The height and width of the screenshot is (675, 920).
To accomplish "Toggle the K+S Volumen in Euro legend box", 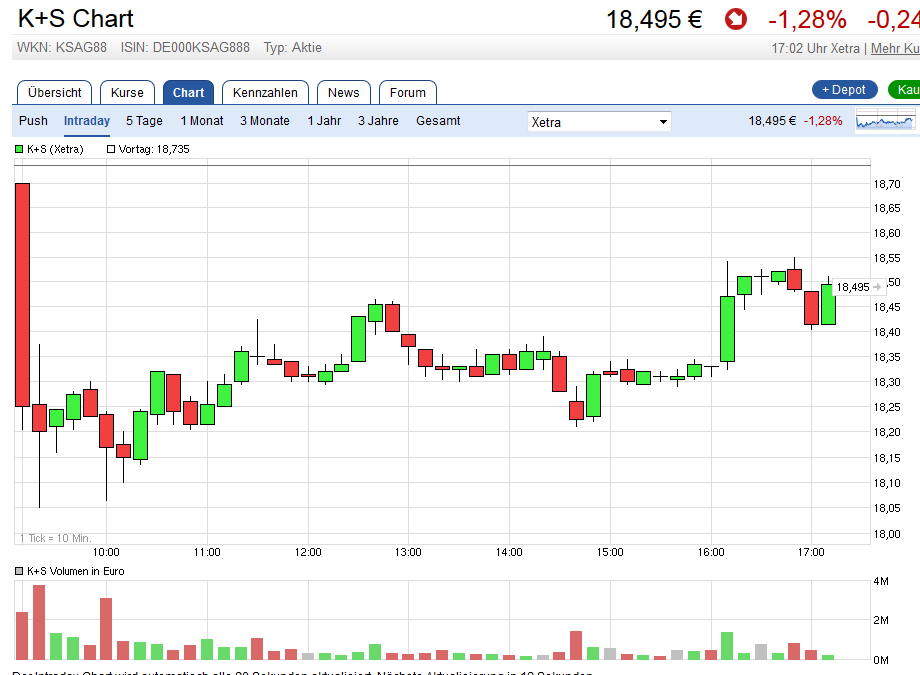I will tap(19, 571).
